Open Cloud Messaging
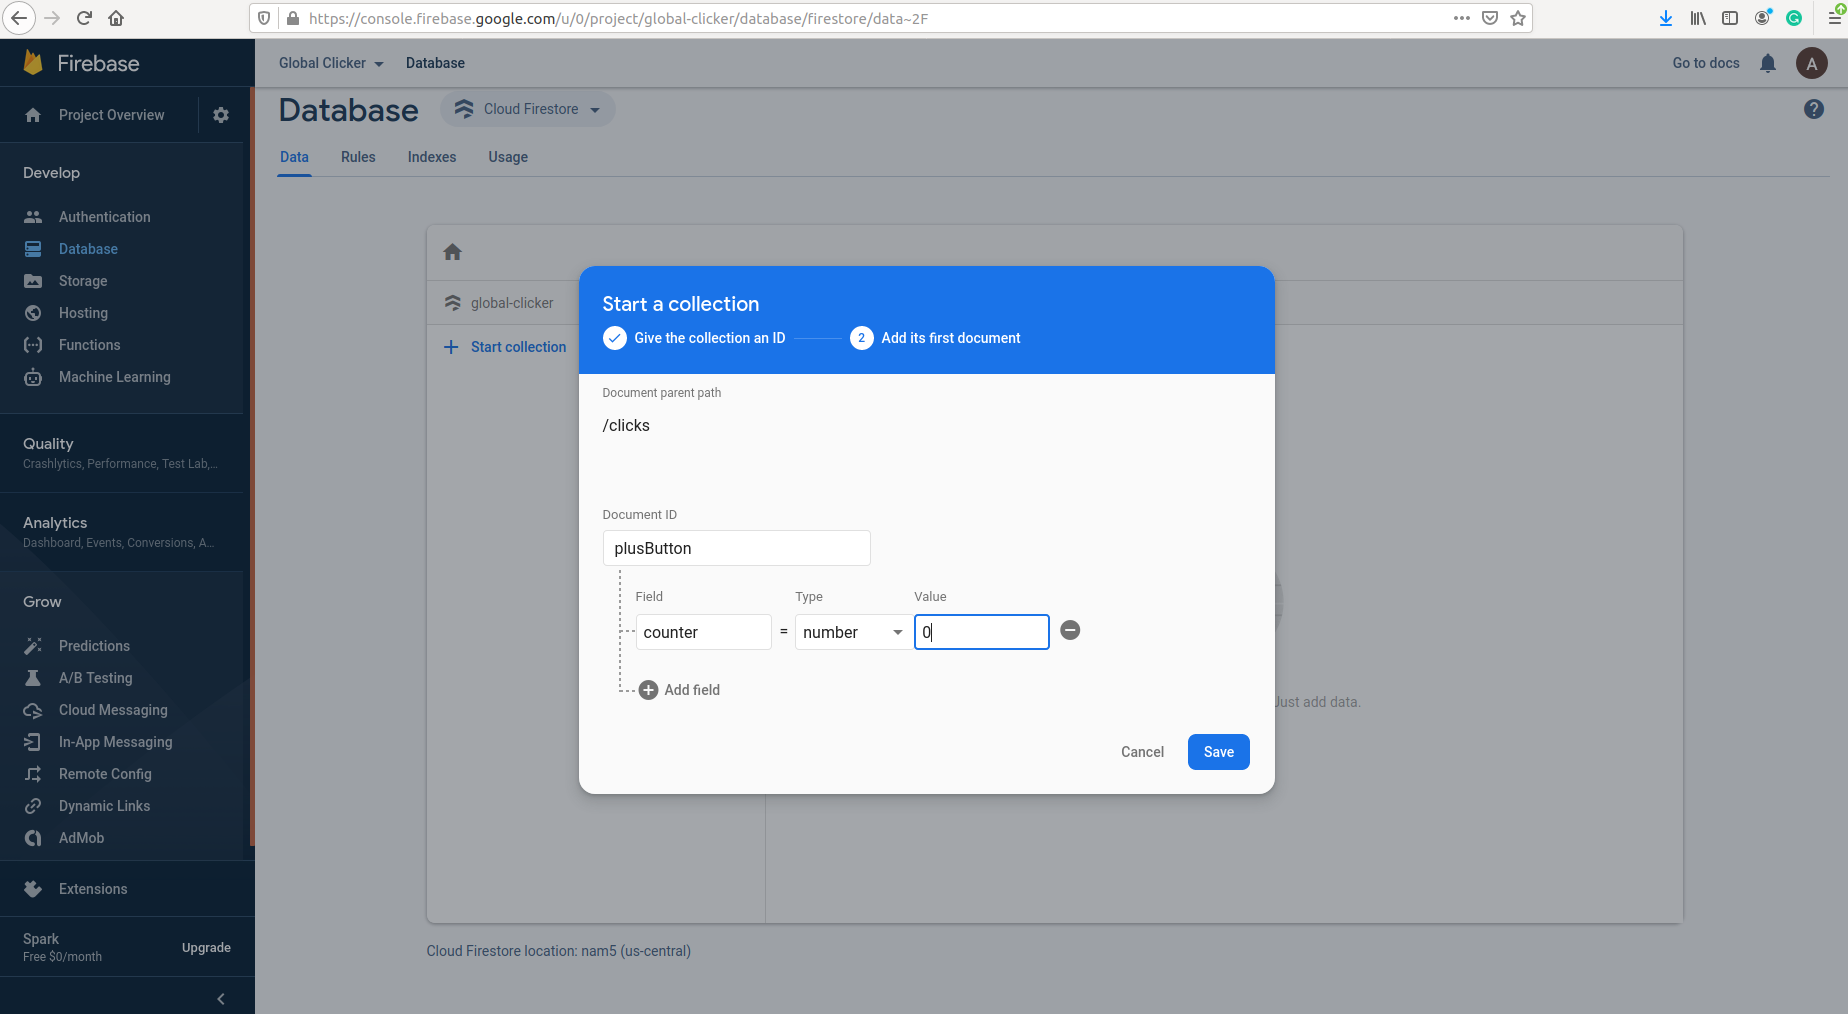The width and height of the screenshot is (1848, 1014). (x=112, y=710)
